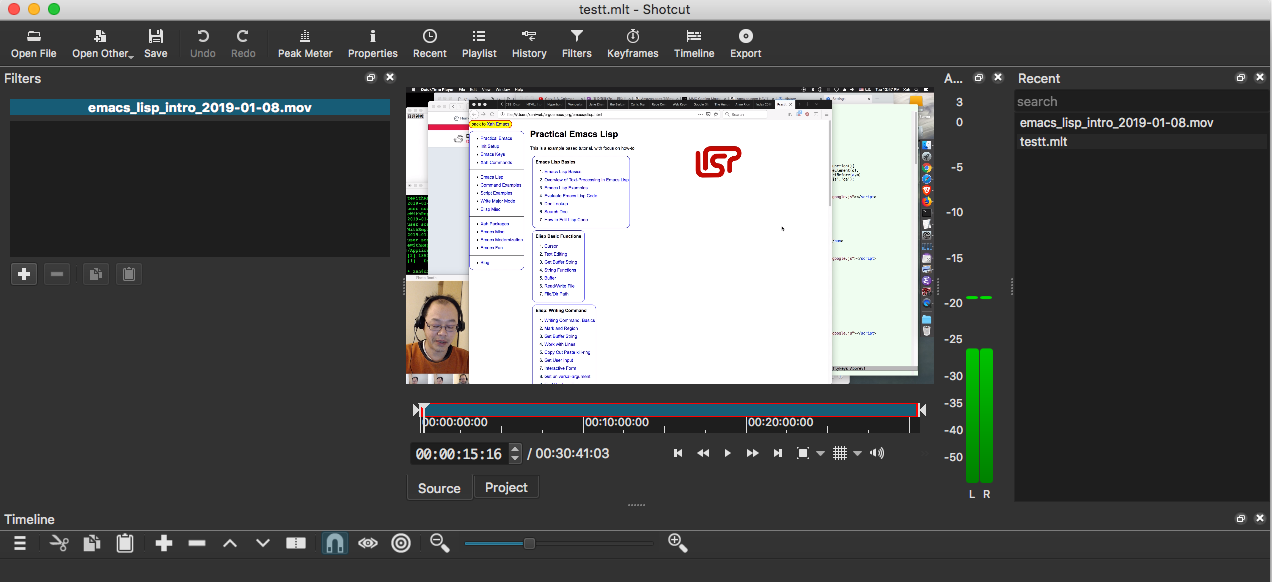The height and width of the screenshot is (582, 1272).
Task: Click the 00:10:00:00 mark on scrub bar
Action: [616, 423]
